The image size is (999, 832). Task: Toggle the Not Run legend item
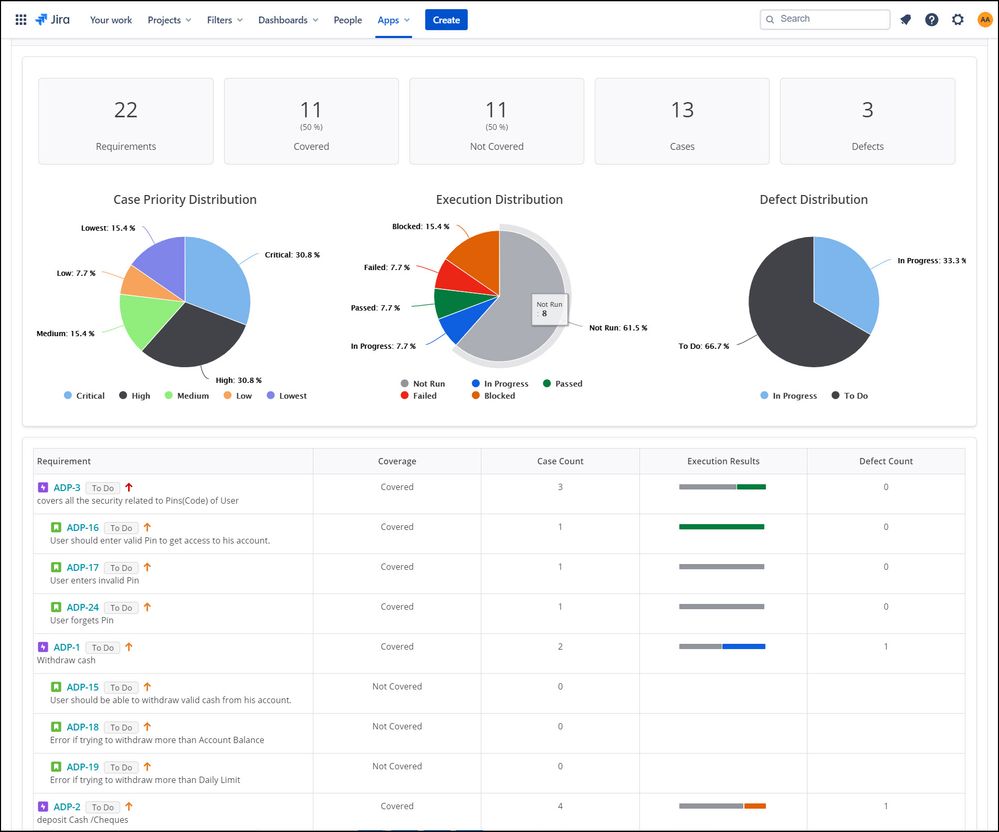(x=423, y=384)
